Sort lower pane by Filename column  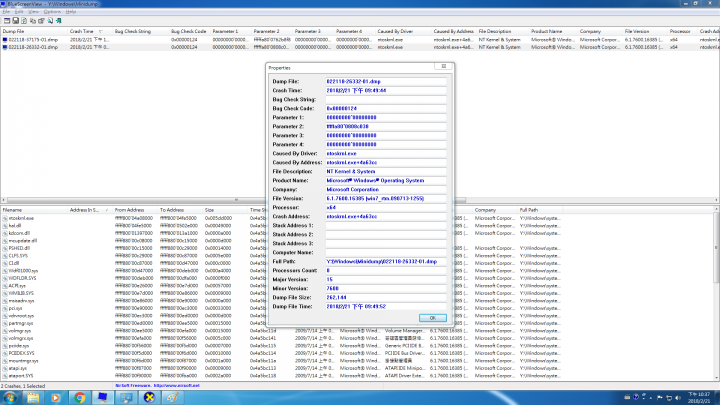coord(34,210)
